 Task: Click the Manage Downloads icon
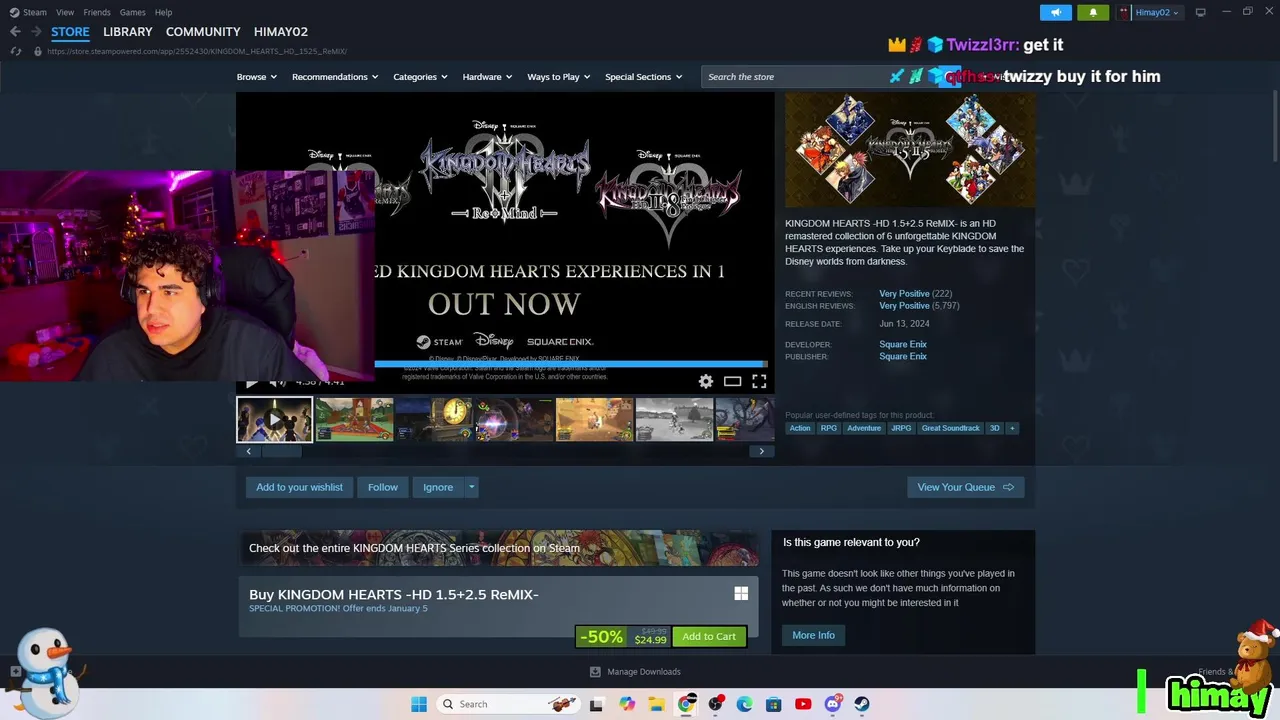pyautogui.click(x=595, y=672)
